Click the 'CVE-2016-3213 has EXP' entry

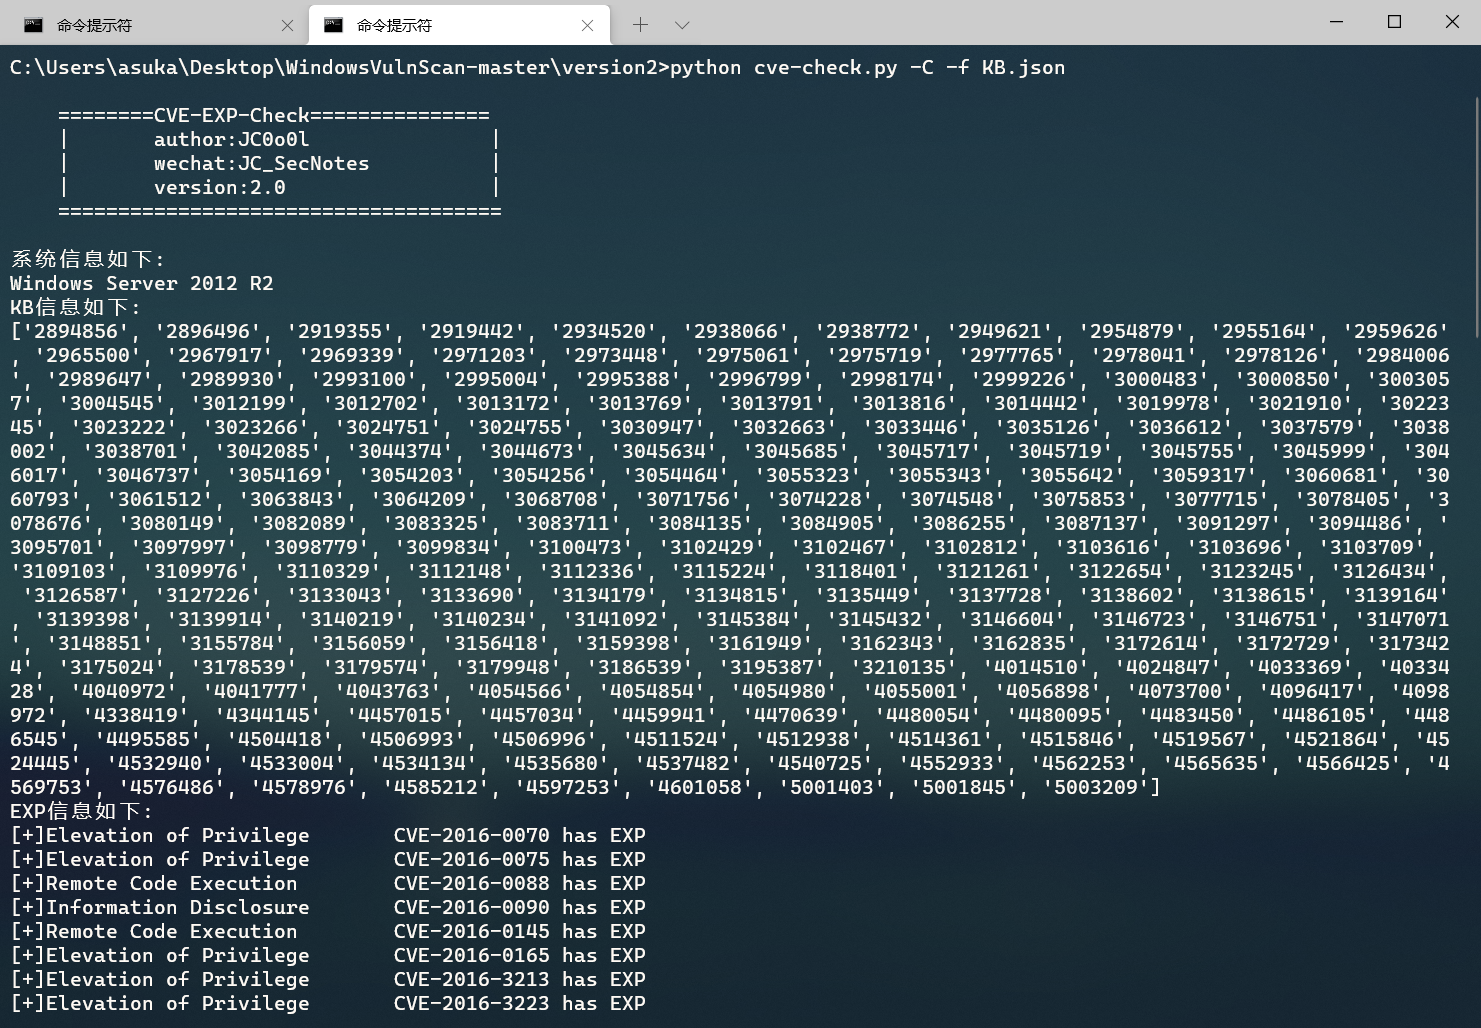coord(520,979)
